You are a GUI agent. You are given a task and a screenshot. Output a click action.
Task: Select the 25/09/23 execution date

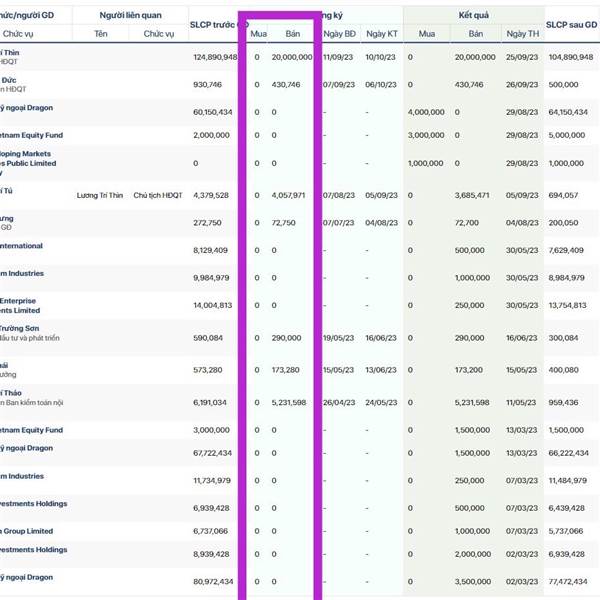pos(522,57)
